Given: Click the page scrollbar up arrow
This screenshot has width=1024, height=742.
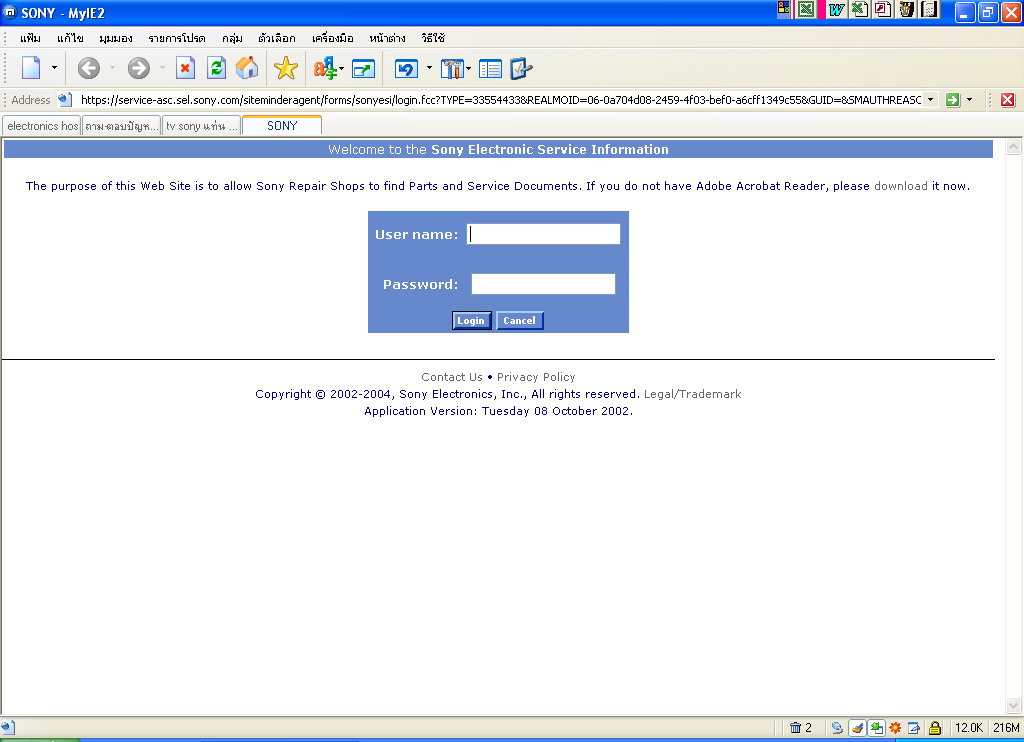Looking at the screenshot, I should (1013, 146).
